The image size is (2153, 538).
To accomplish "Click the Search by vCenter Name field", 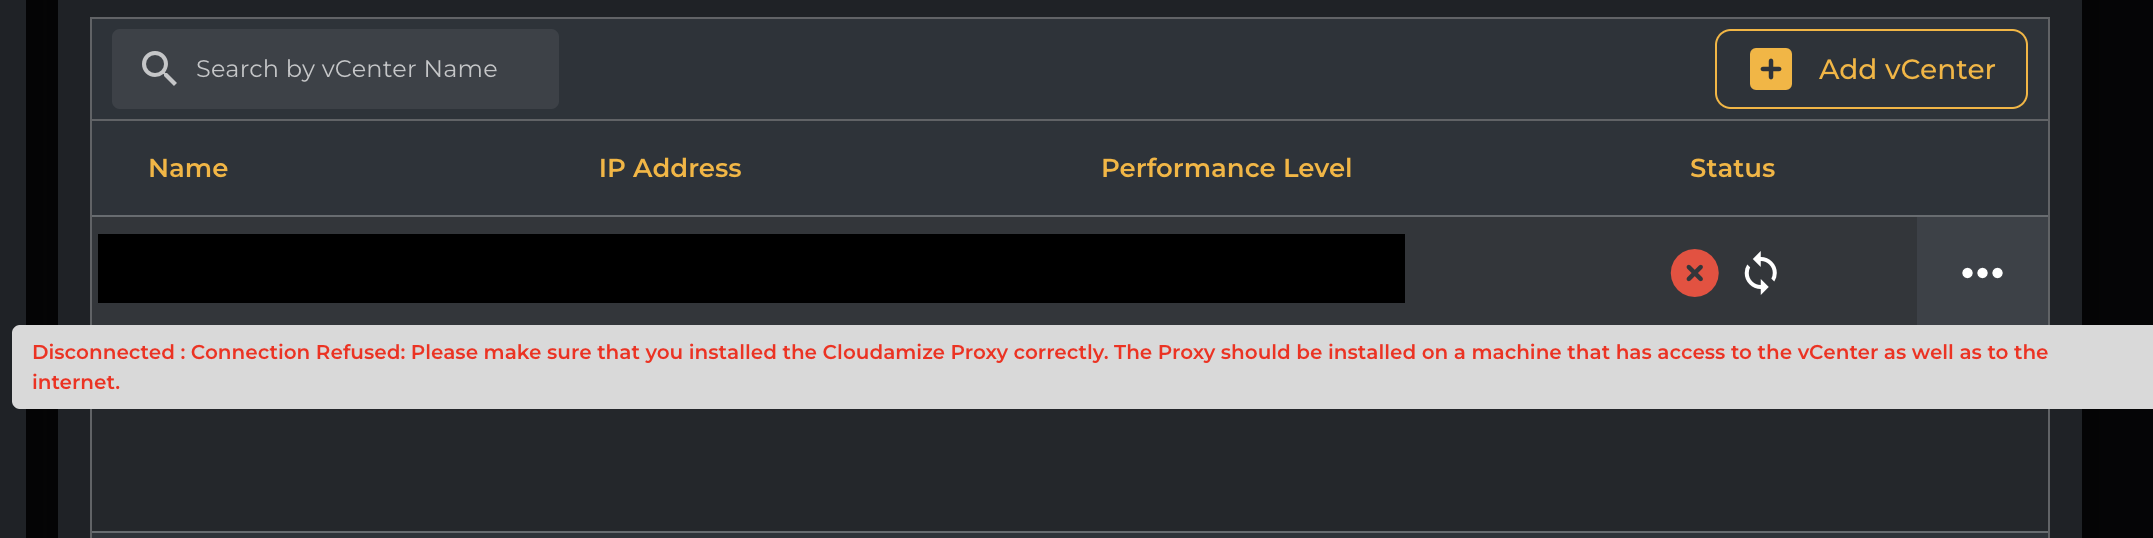I will coord(346,69).
